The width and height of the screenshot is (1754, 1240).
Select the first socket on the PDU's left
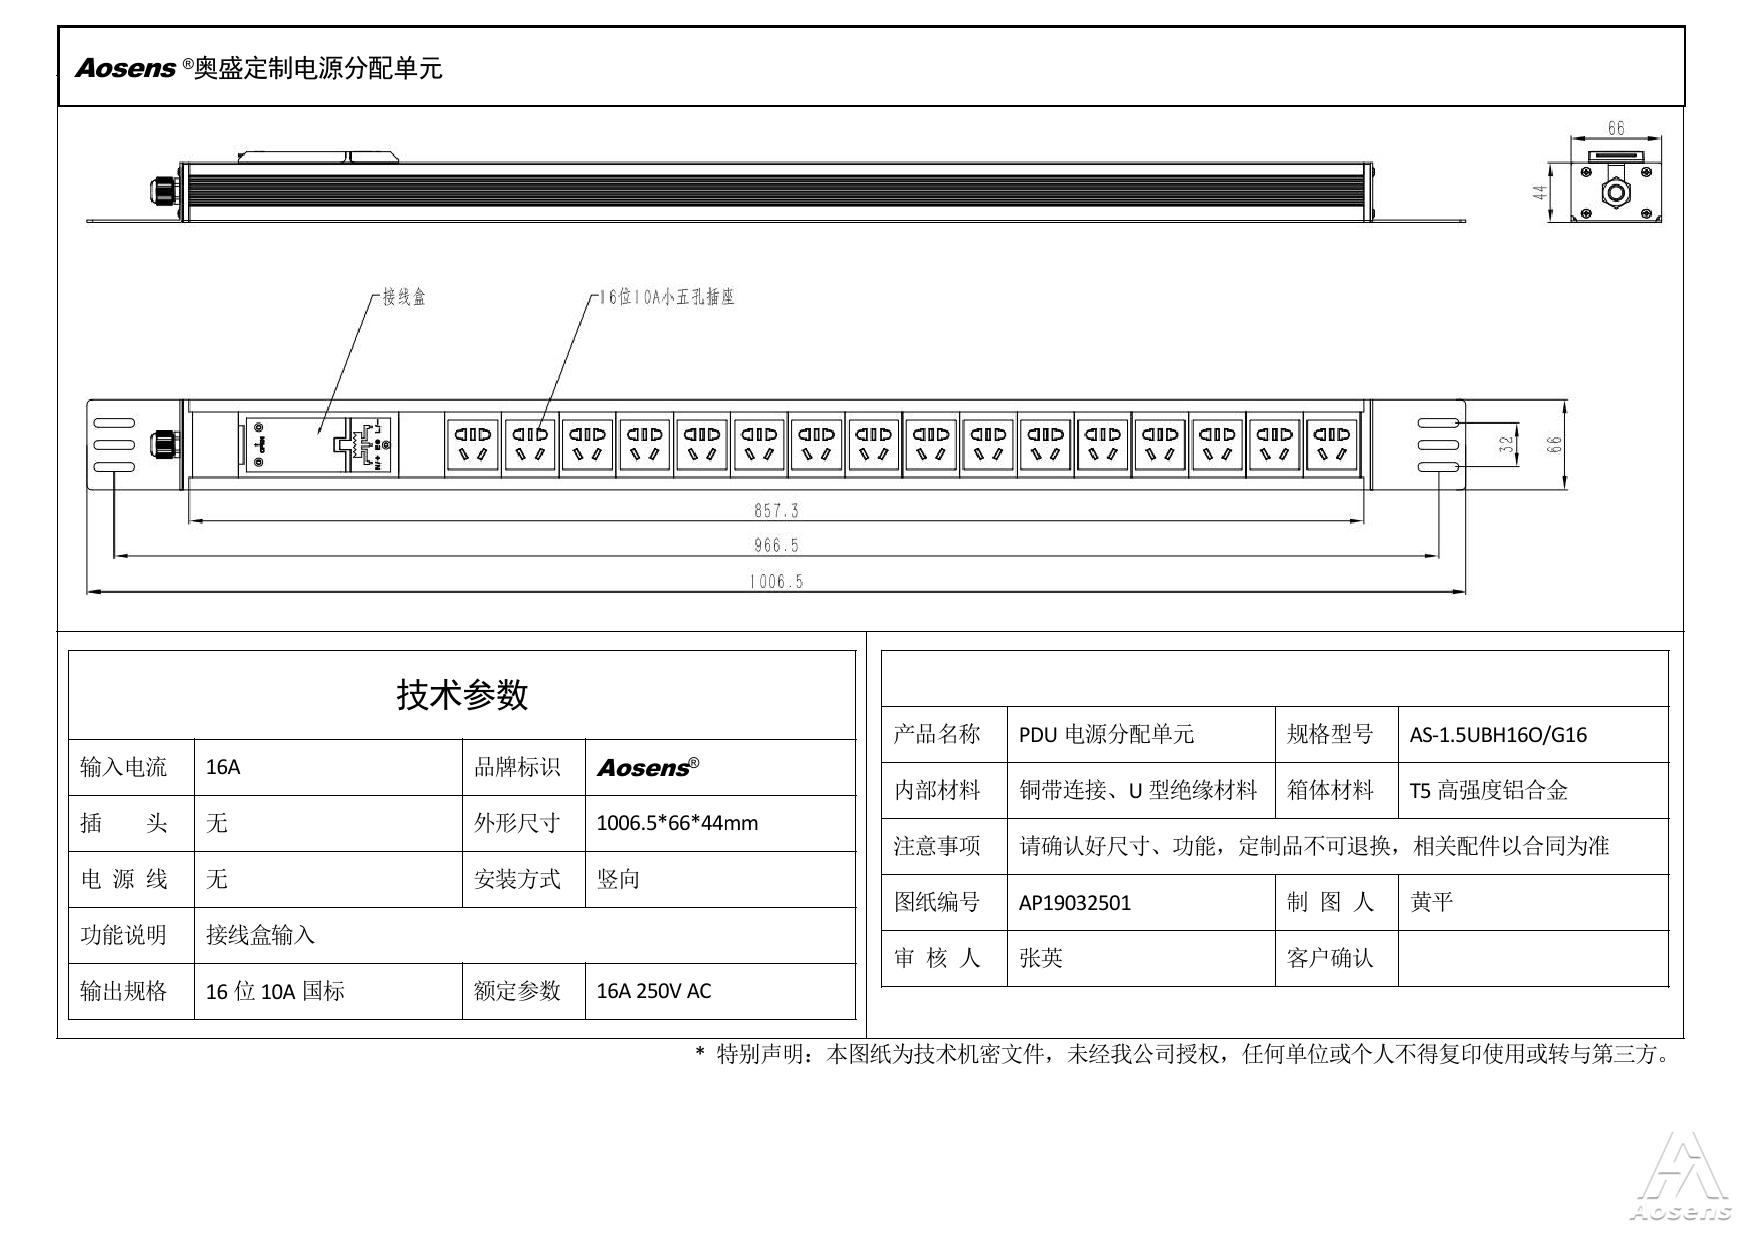click(473, 444)
